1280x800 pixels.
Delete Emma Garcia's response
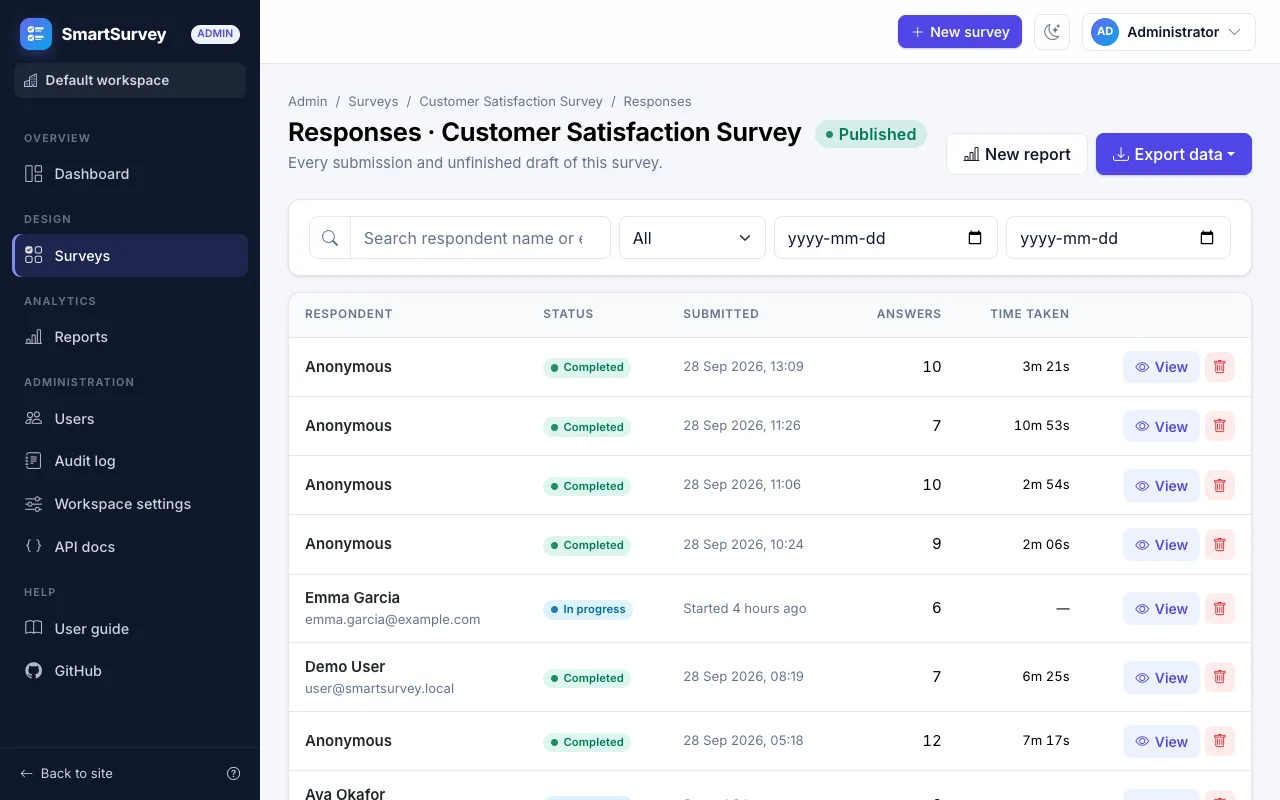(1220, 608)
